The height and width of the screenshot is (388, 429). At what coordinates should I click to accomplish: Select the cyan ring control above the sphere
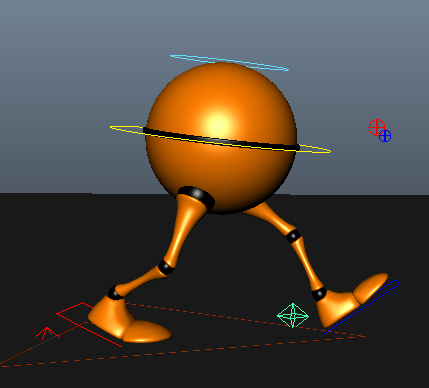pos(229,62)
